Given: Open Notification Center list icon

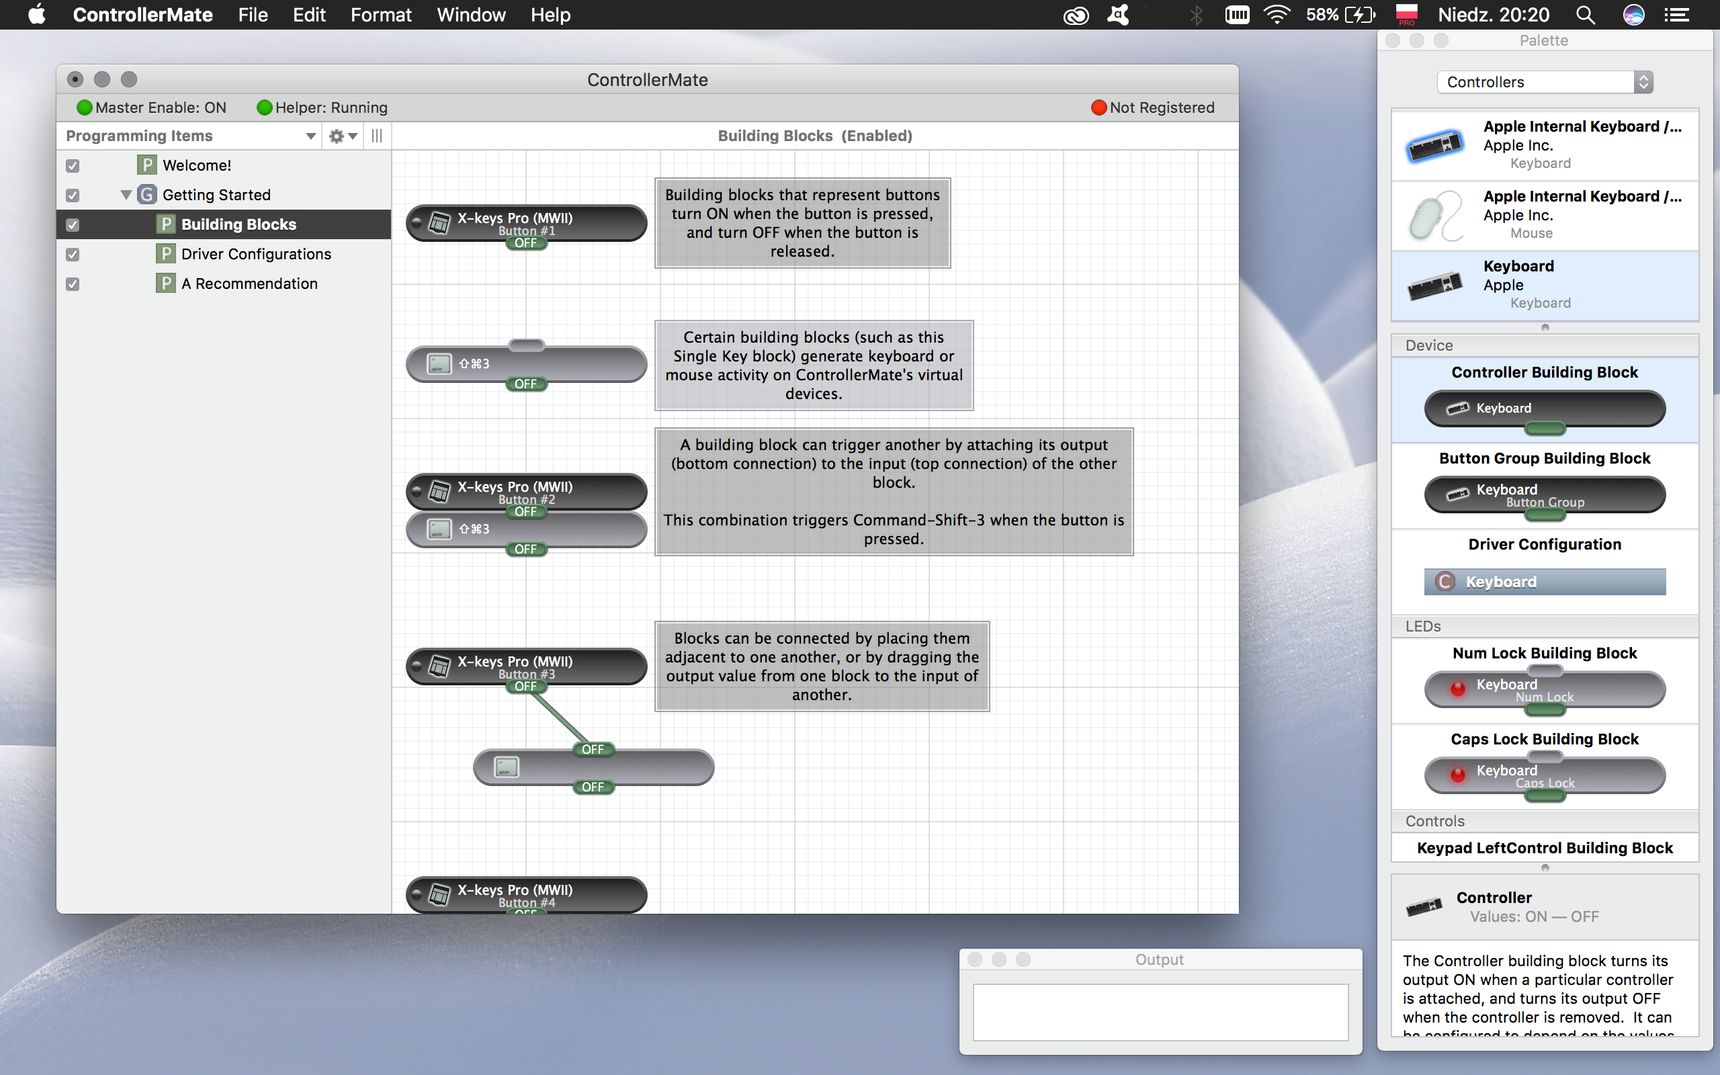Looking at the screenshot, I should [x=1677, y=15].
